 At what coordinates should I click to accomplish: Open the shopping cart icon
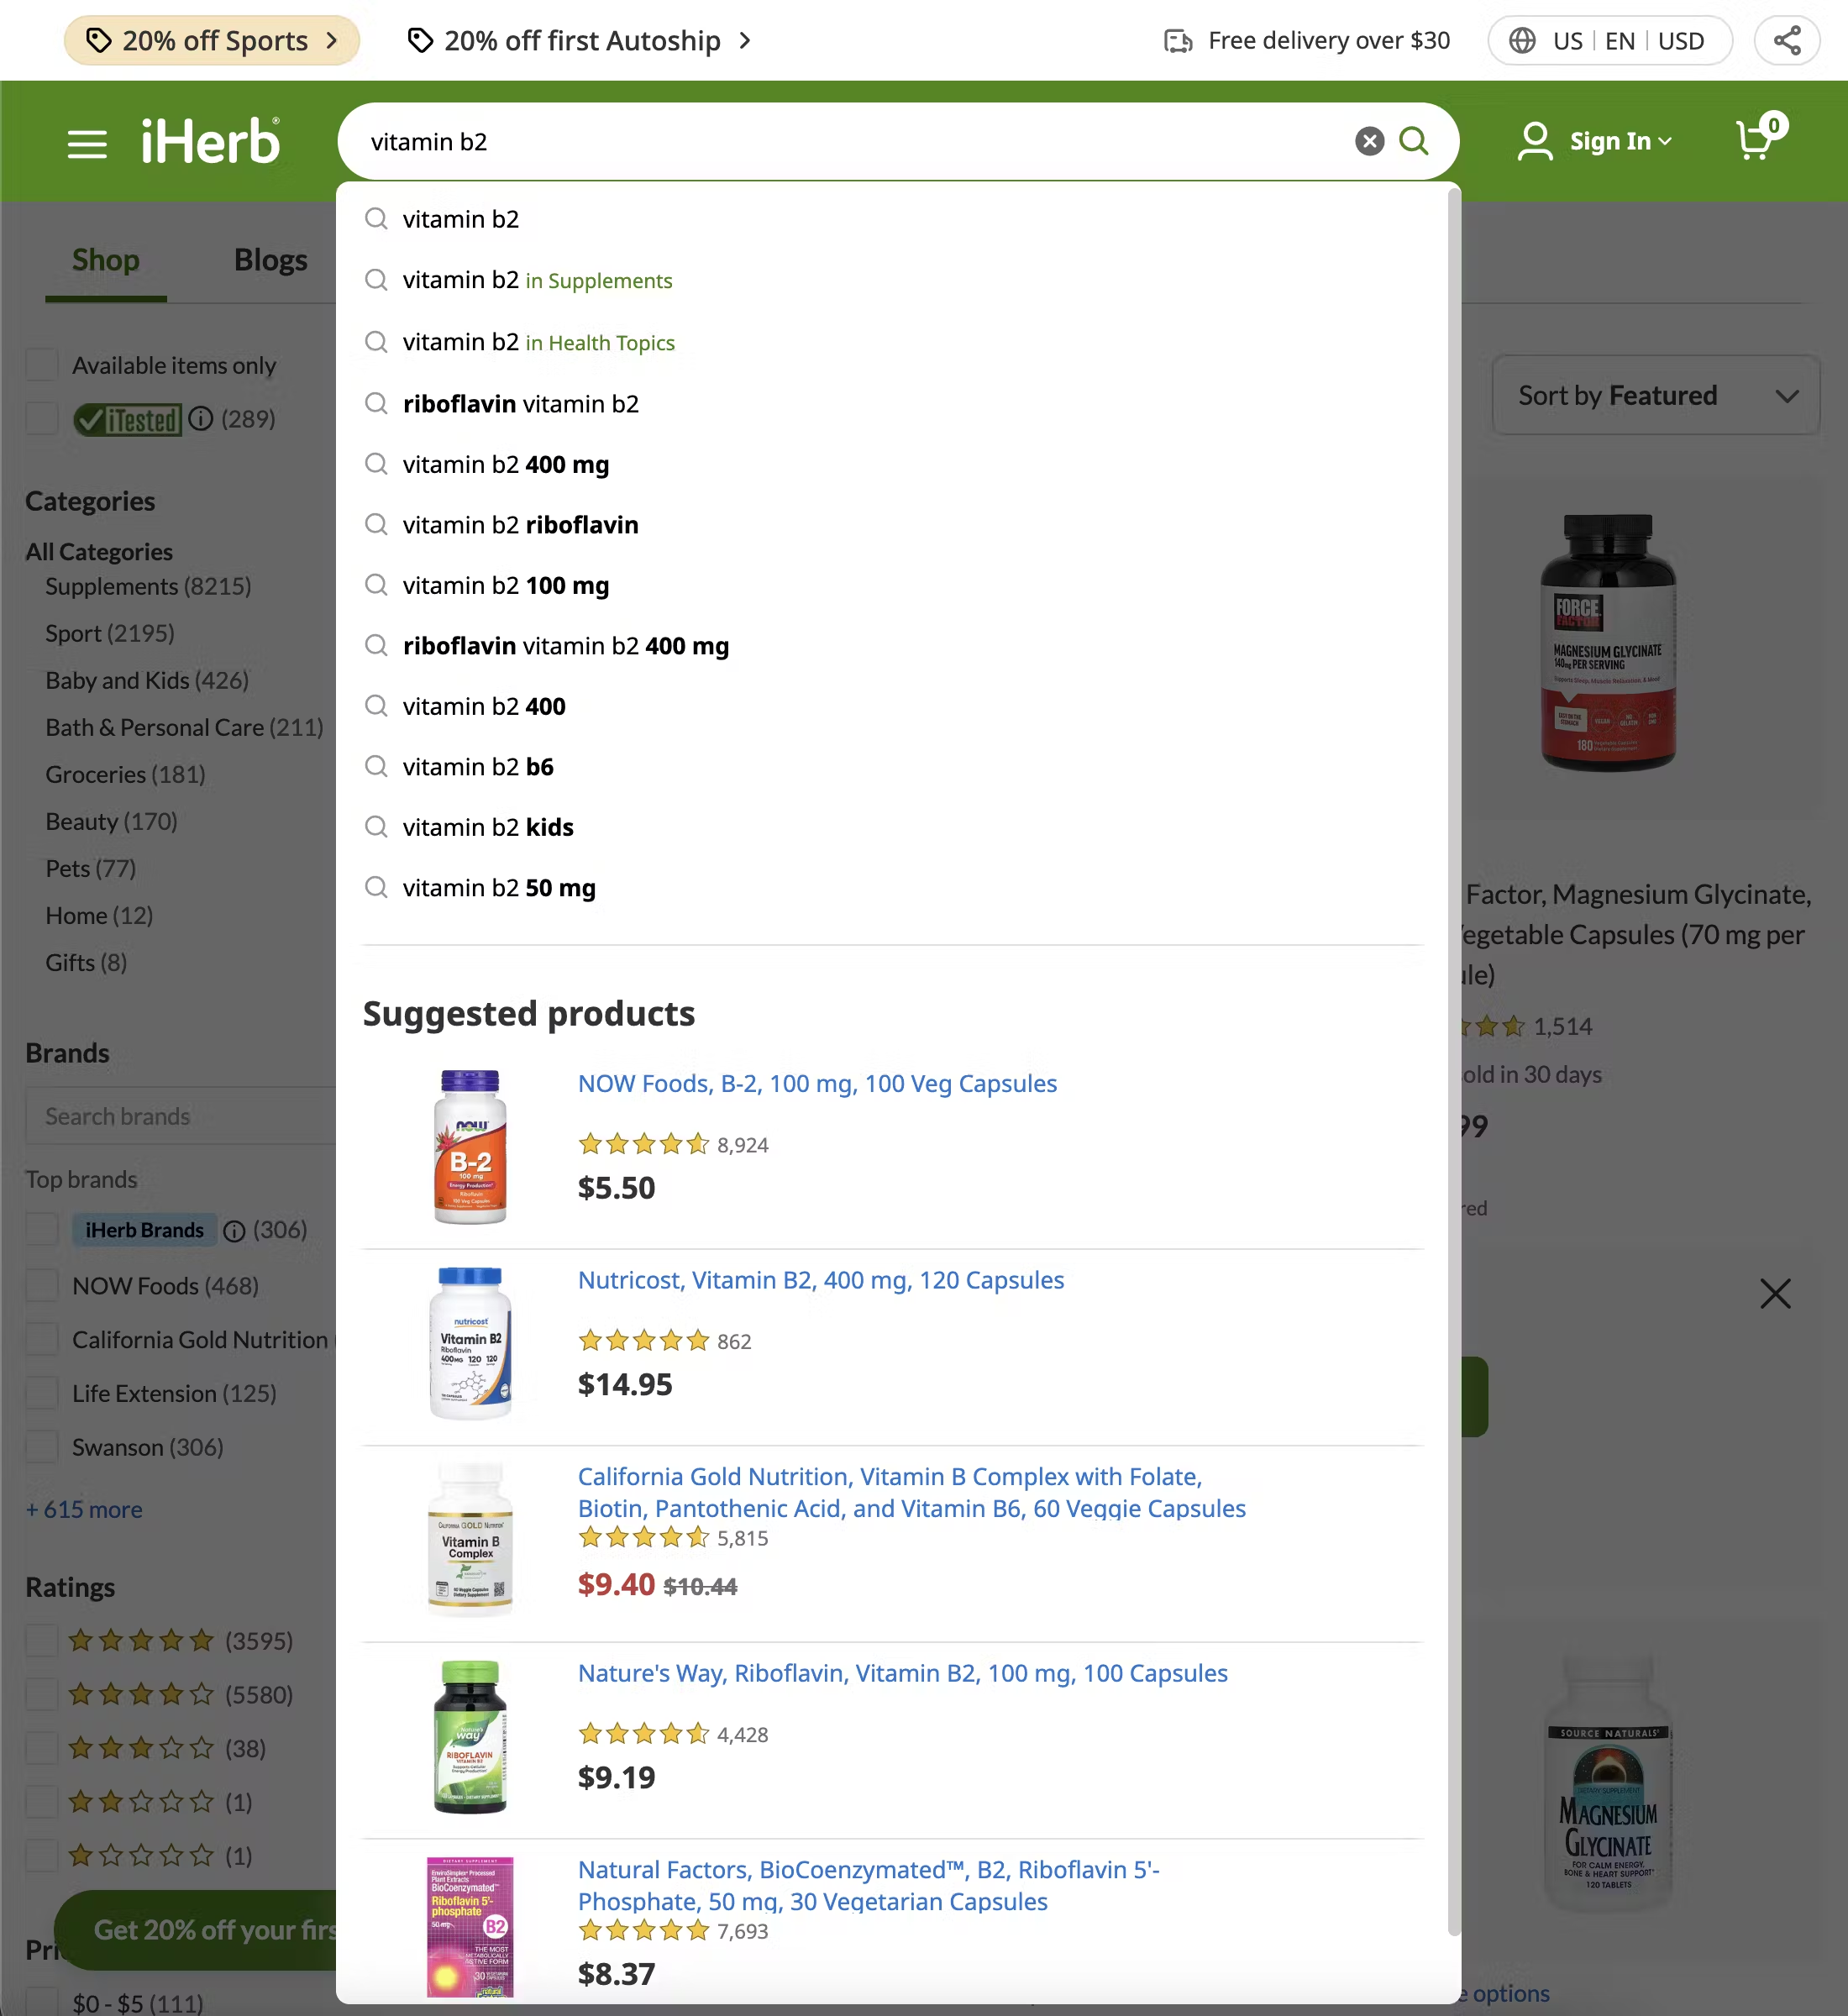pyautogui.click(x=1756, y=140)
